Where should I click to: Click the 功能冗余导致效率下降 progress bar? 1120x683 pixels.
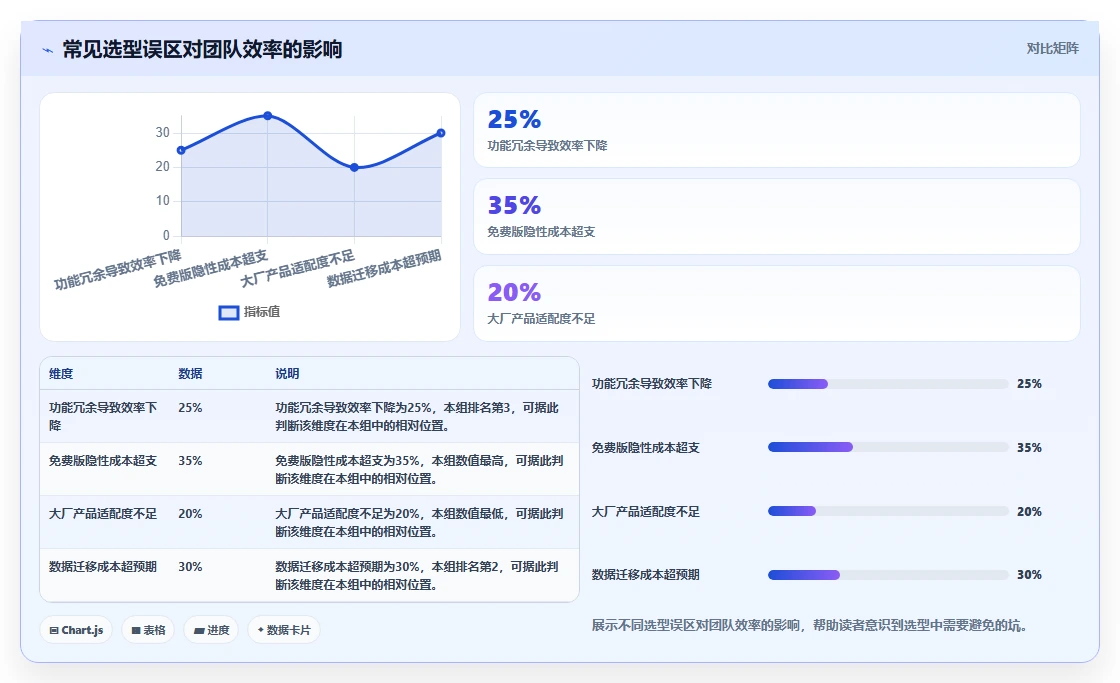tap(888, 384)
